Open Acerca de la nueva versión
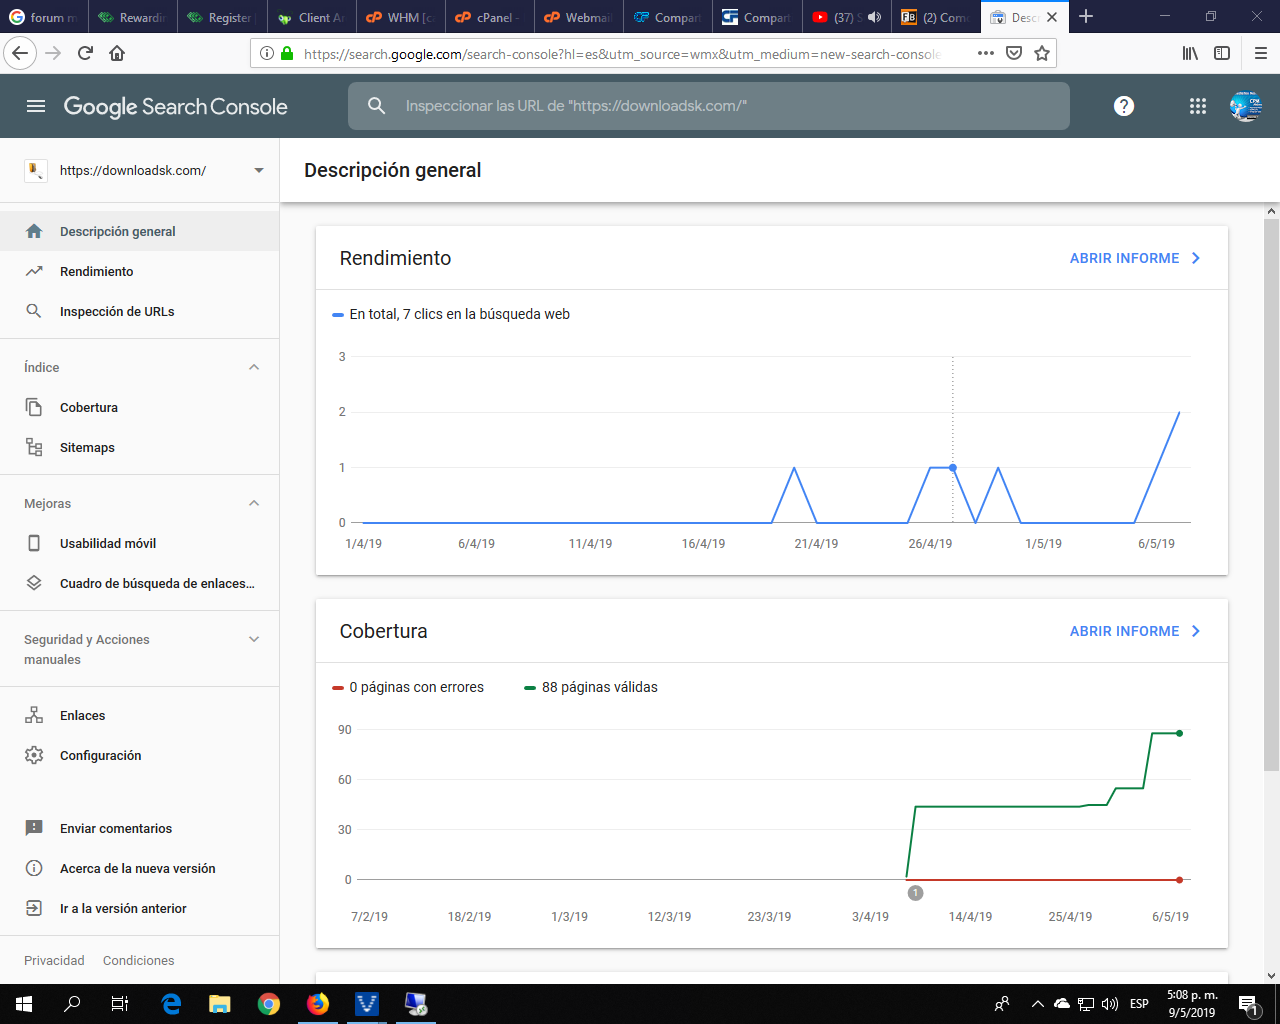The height and width of the screenshot is (1024, 1280). pyautogui.click(x=140, y=868)
